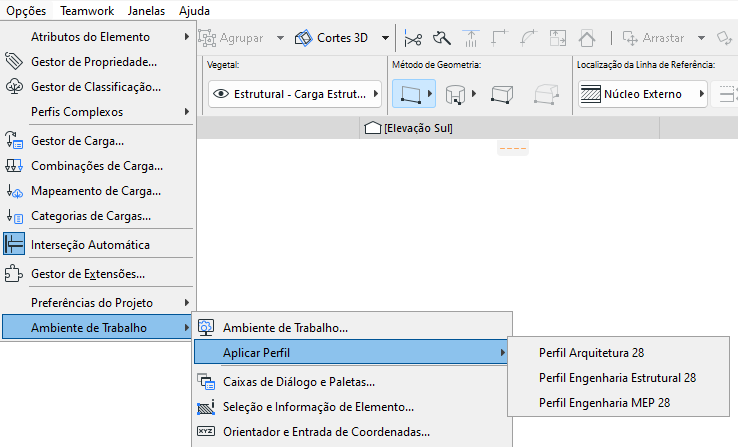Open Gestor de Classificação
Screen dimensions: 738x447
point(99,87)
